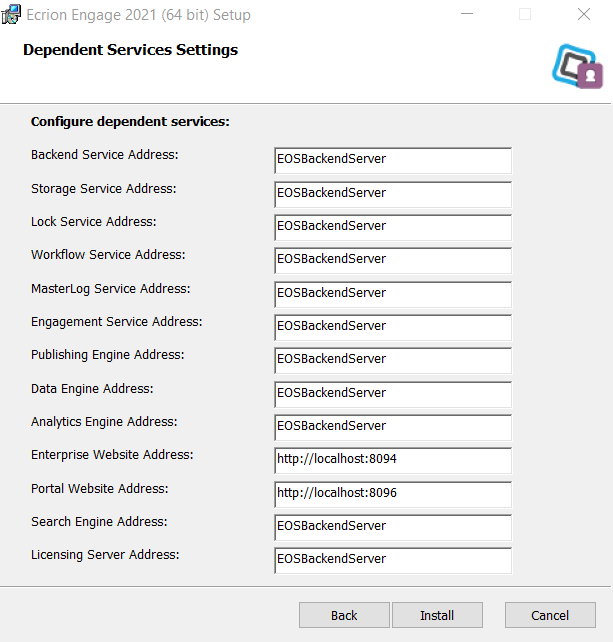613x642 pixels.
Task: Click the 'Data Engine Address:' label
Action: (x=92, y=389)
